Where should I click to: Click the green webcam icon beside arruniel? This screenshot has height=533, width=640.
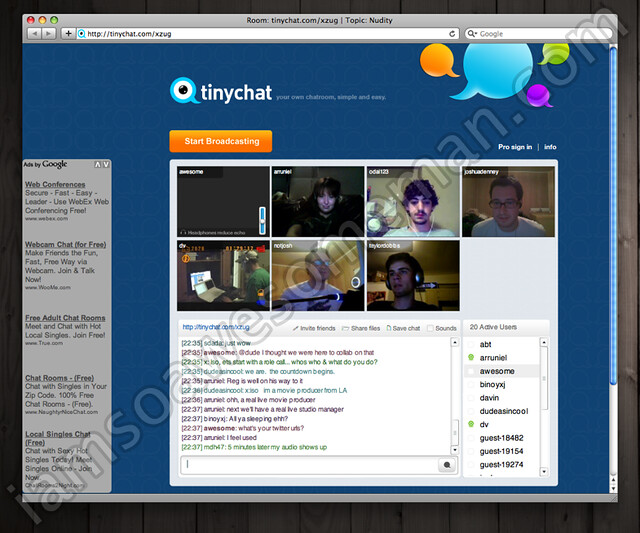click(471, 358)
